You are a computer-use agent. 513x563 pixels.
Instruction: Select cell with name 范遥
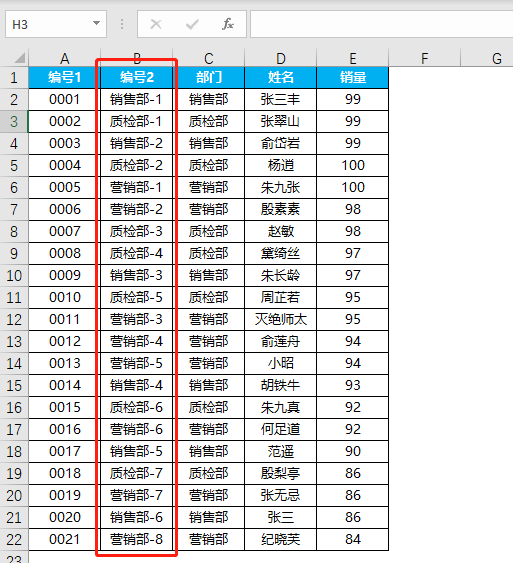click(281, 452)
